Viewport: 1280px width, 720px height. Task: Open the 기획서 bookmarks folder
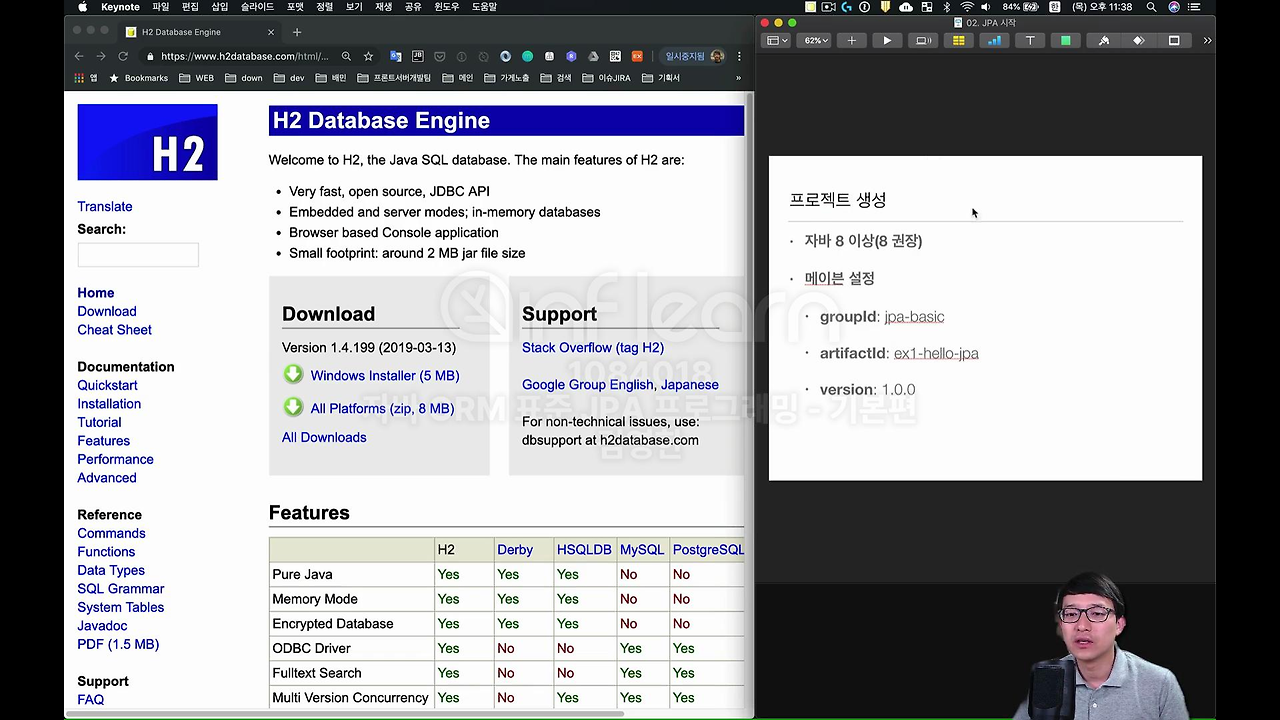(x=661, y=78)
